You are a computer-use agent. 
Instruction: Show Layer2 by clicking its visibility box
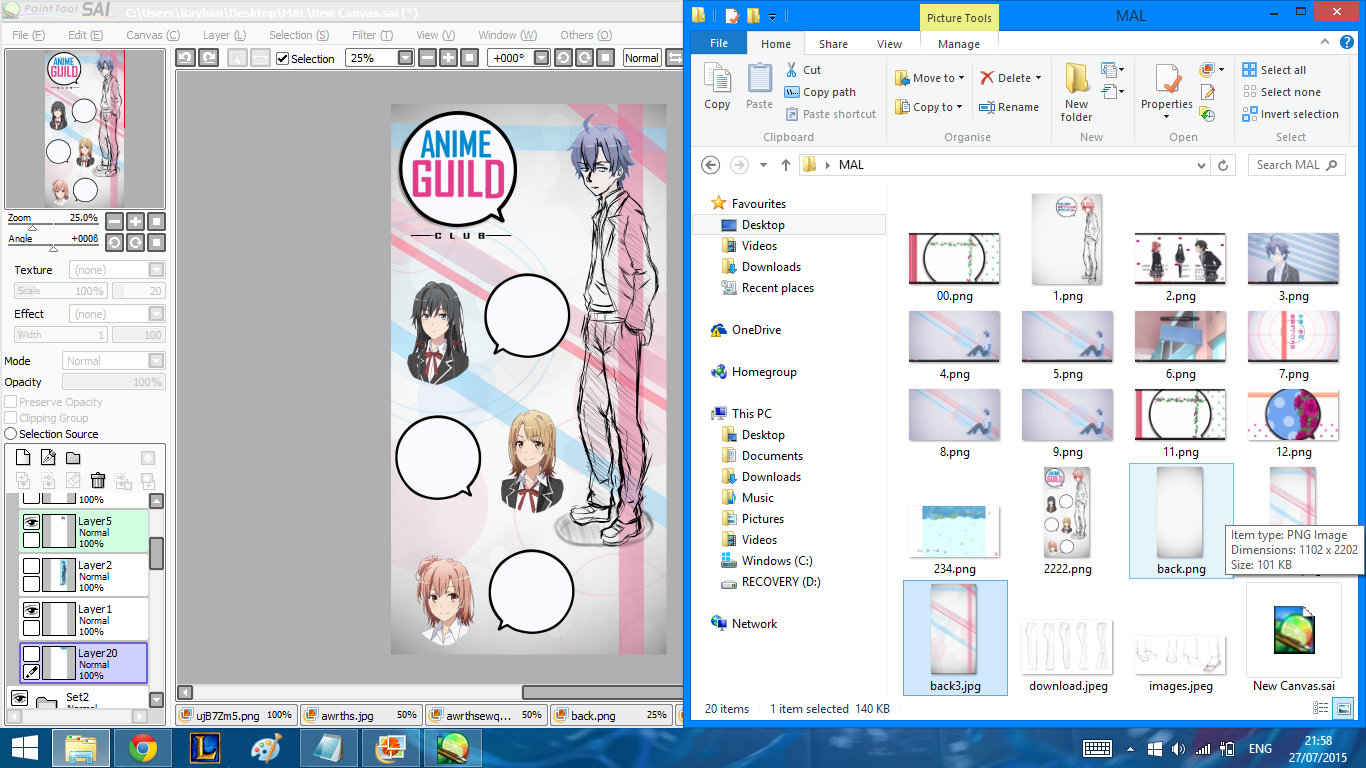coord(32,565)
